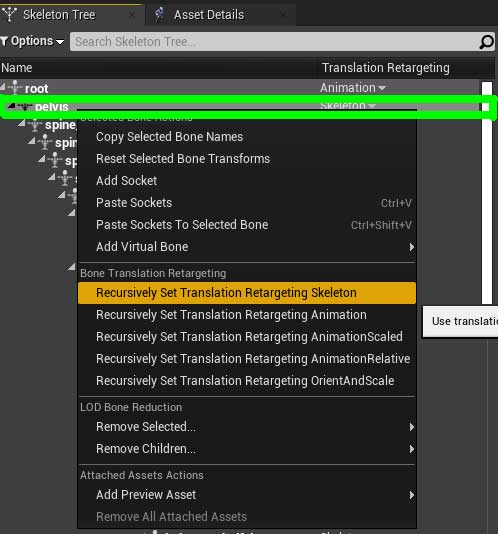Click the spine bone icon below pelvis
The image size is (498, 534).
click(x=34, y=125)
